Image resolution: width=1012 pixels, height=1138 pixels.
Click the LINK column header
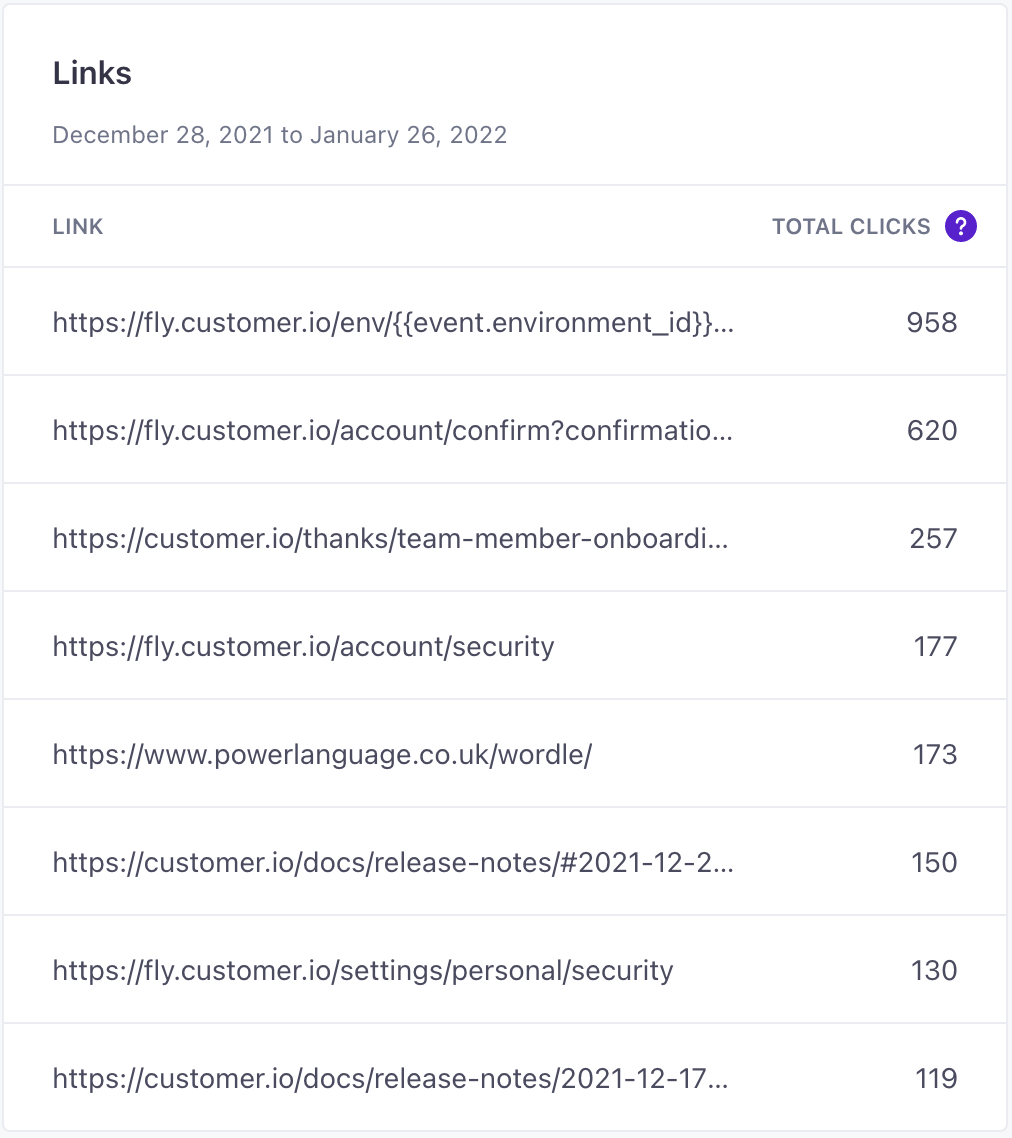pos(78,227)
